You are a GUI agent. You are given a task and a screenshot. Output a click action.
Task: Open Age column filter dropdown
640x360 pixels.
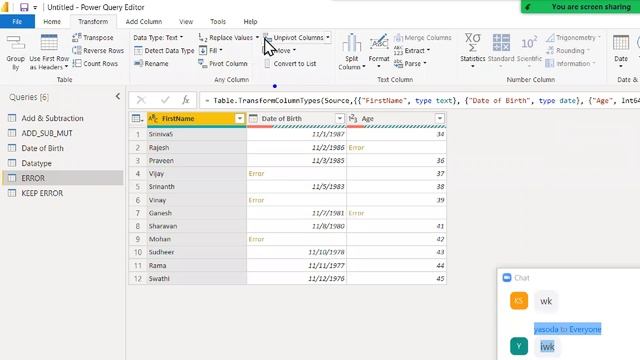[440, 118]
